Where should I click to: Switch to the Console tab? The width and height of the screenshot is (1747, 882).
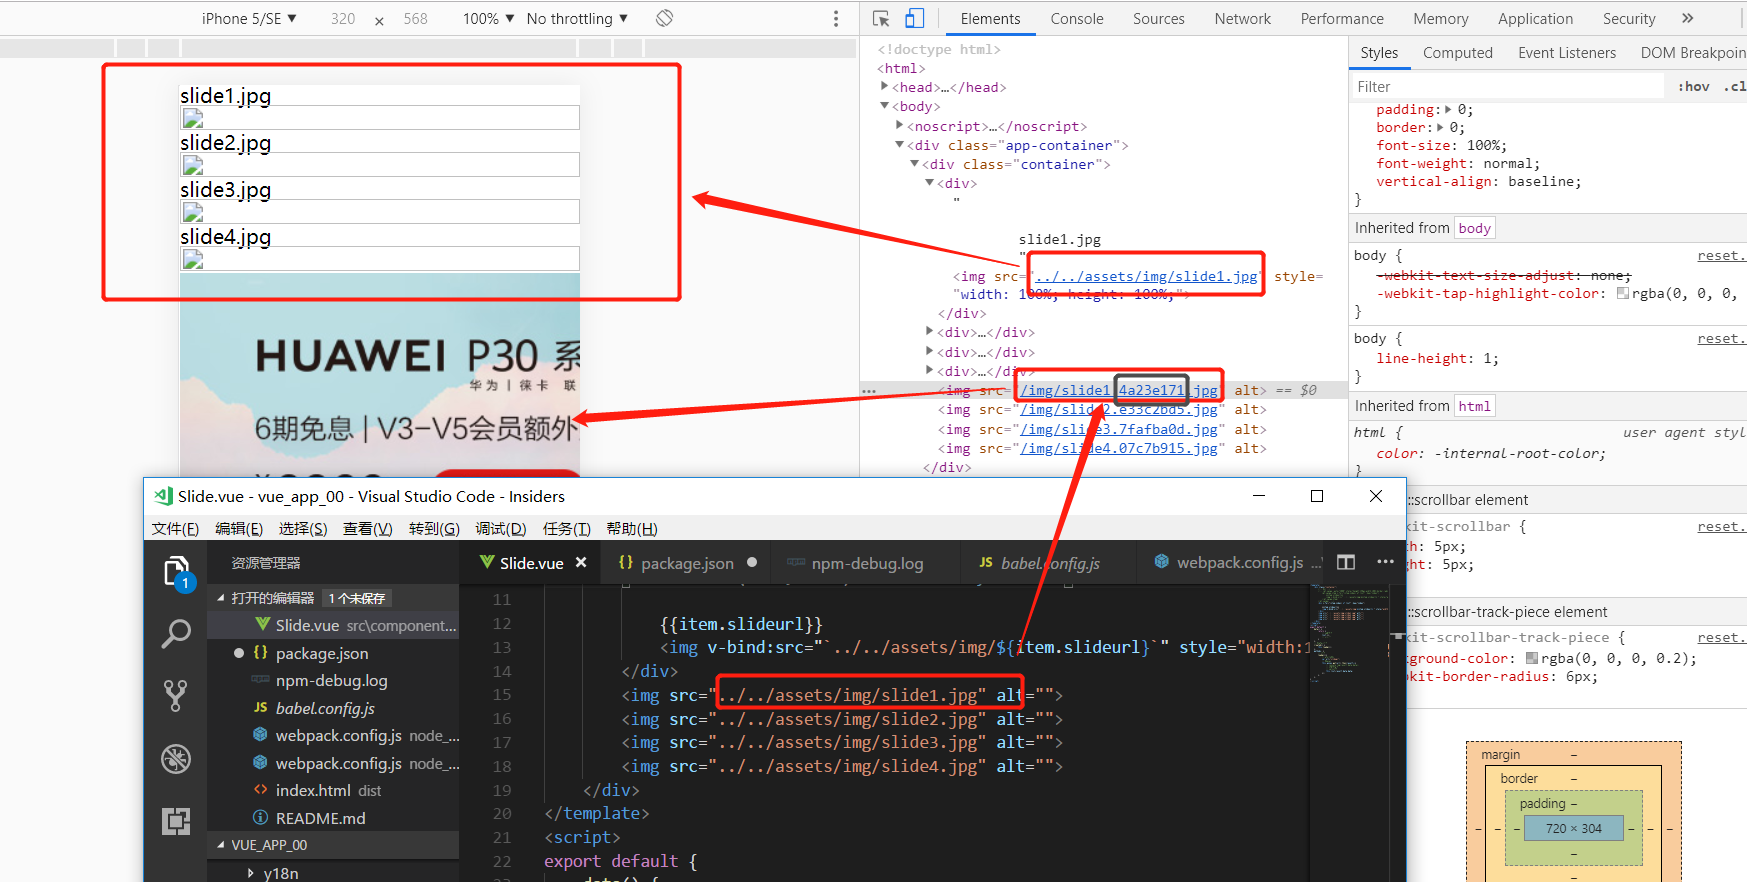click(x=1077, y=18)
